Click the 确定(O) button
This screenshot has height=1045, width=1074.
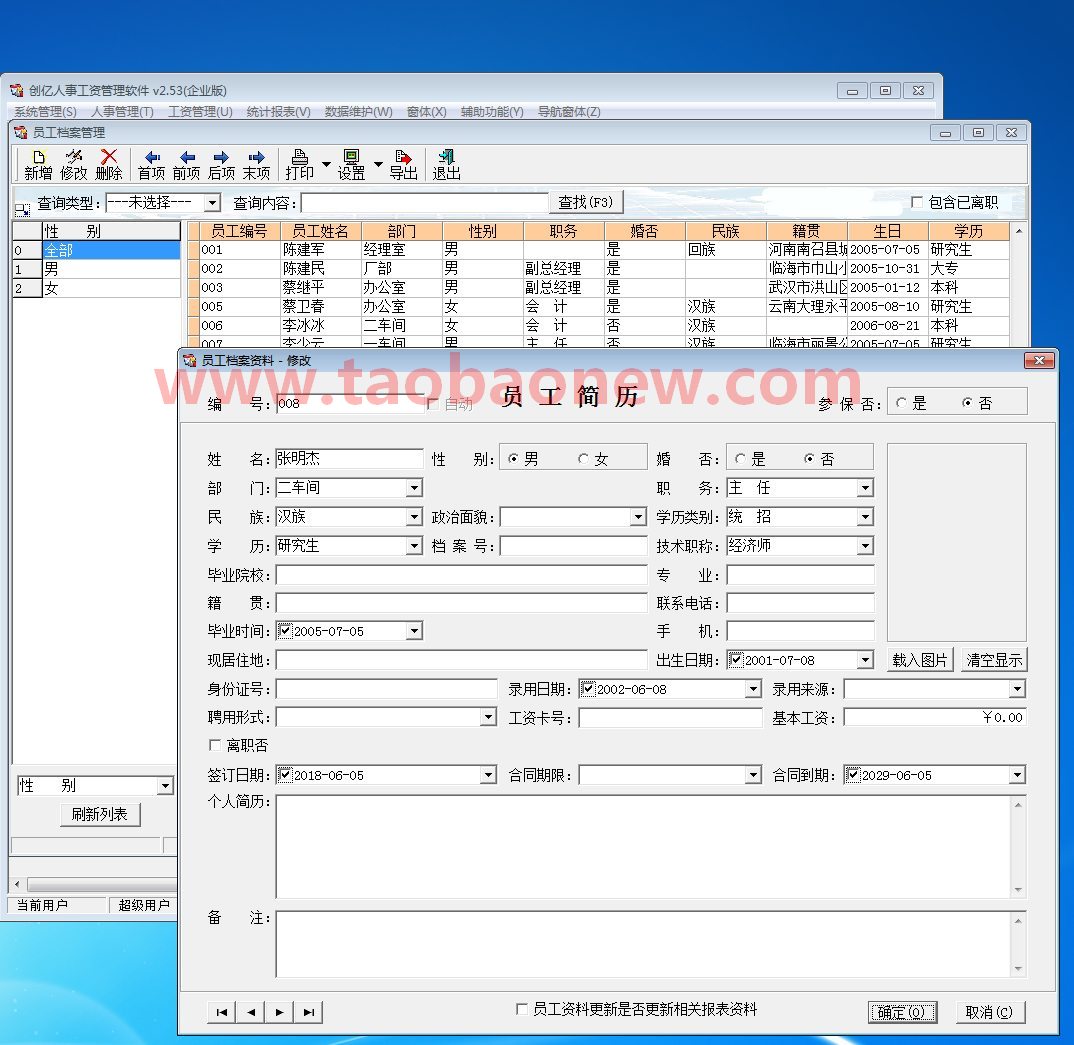click(901, 1012)
